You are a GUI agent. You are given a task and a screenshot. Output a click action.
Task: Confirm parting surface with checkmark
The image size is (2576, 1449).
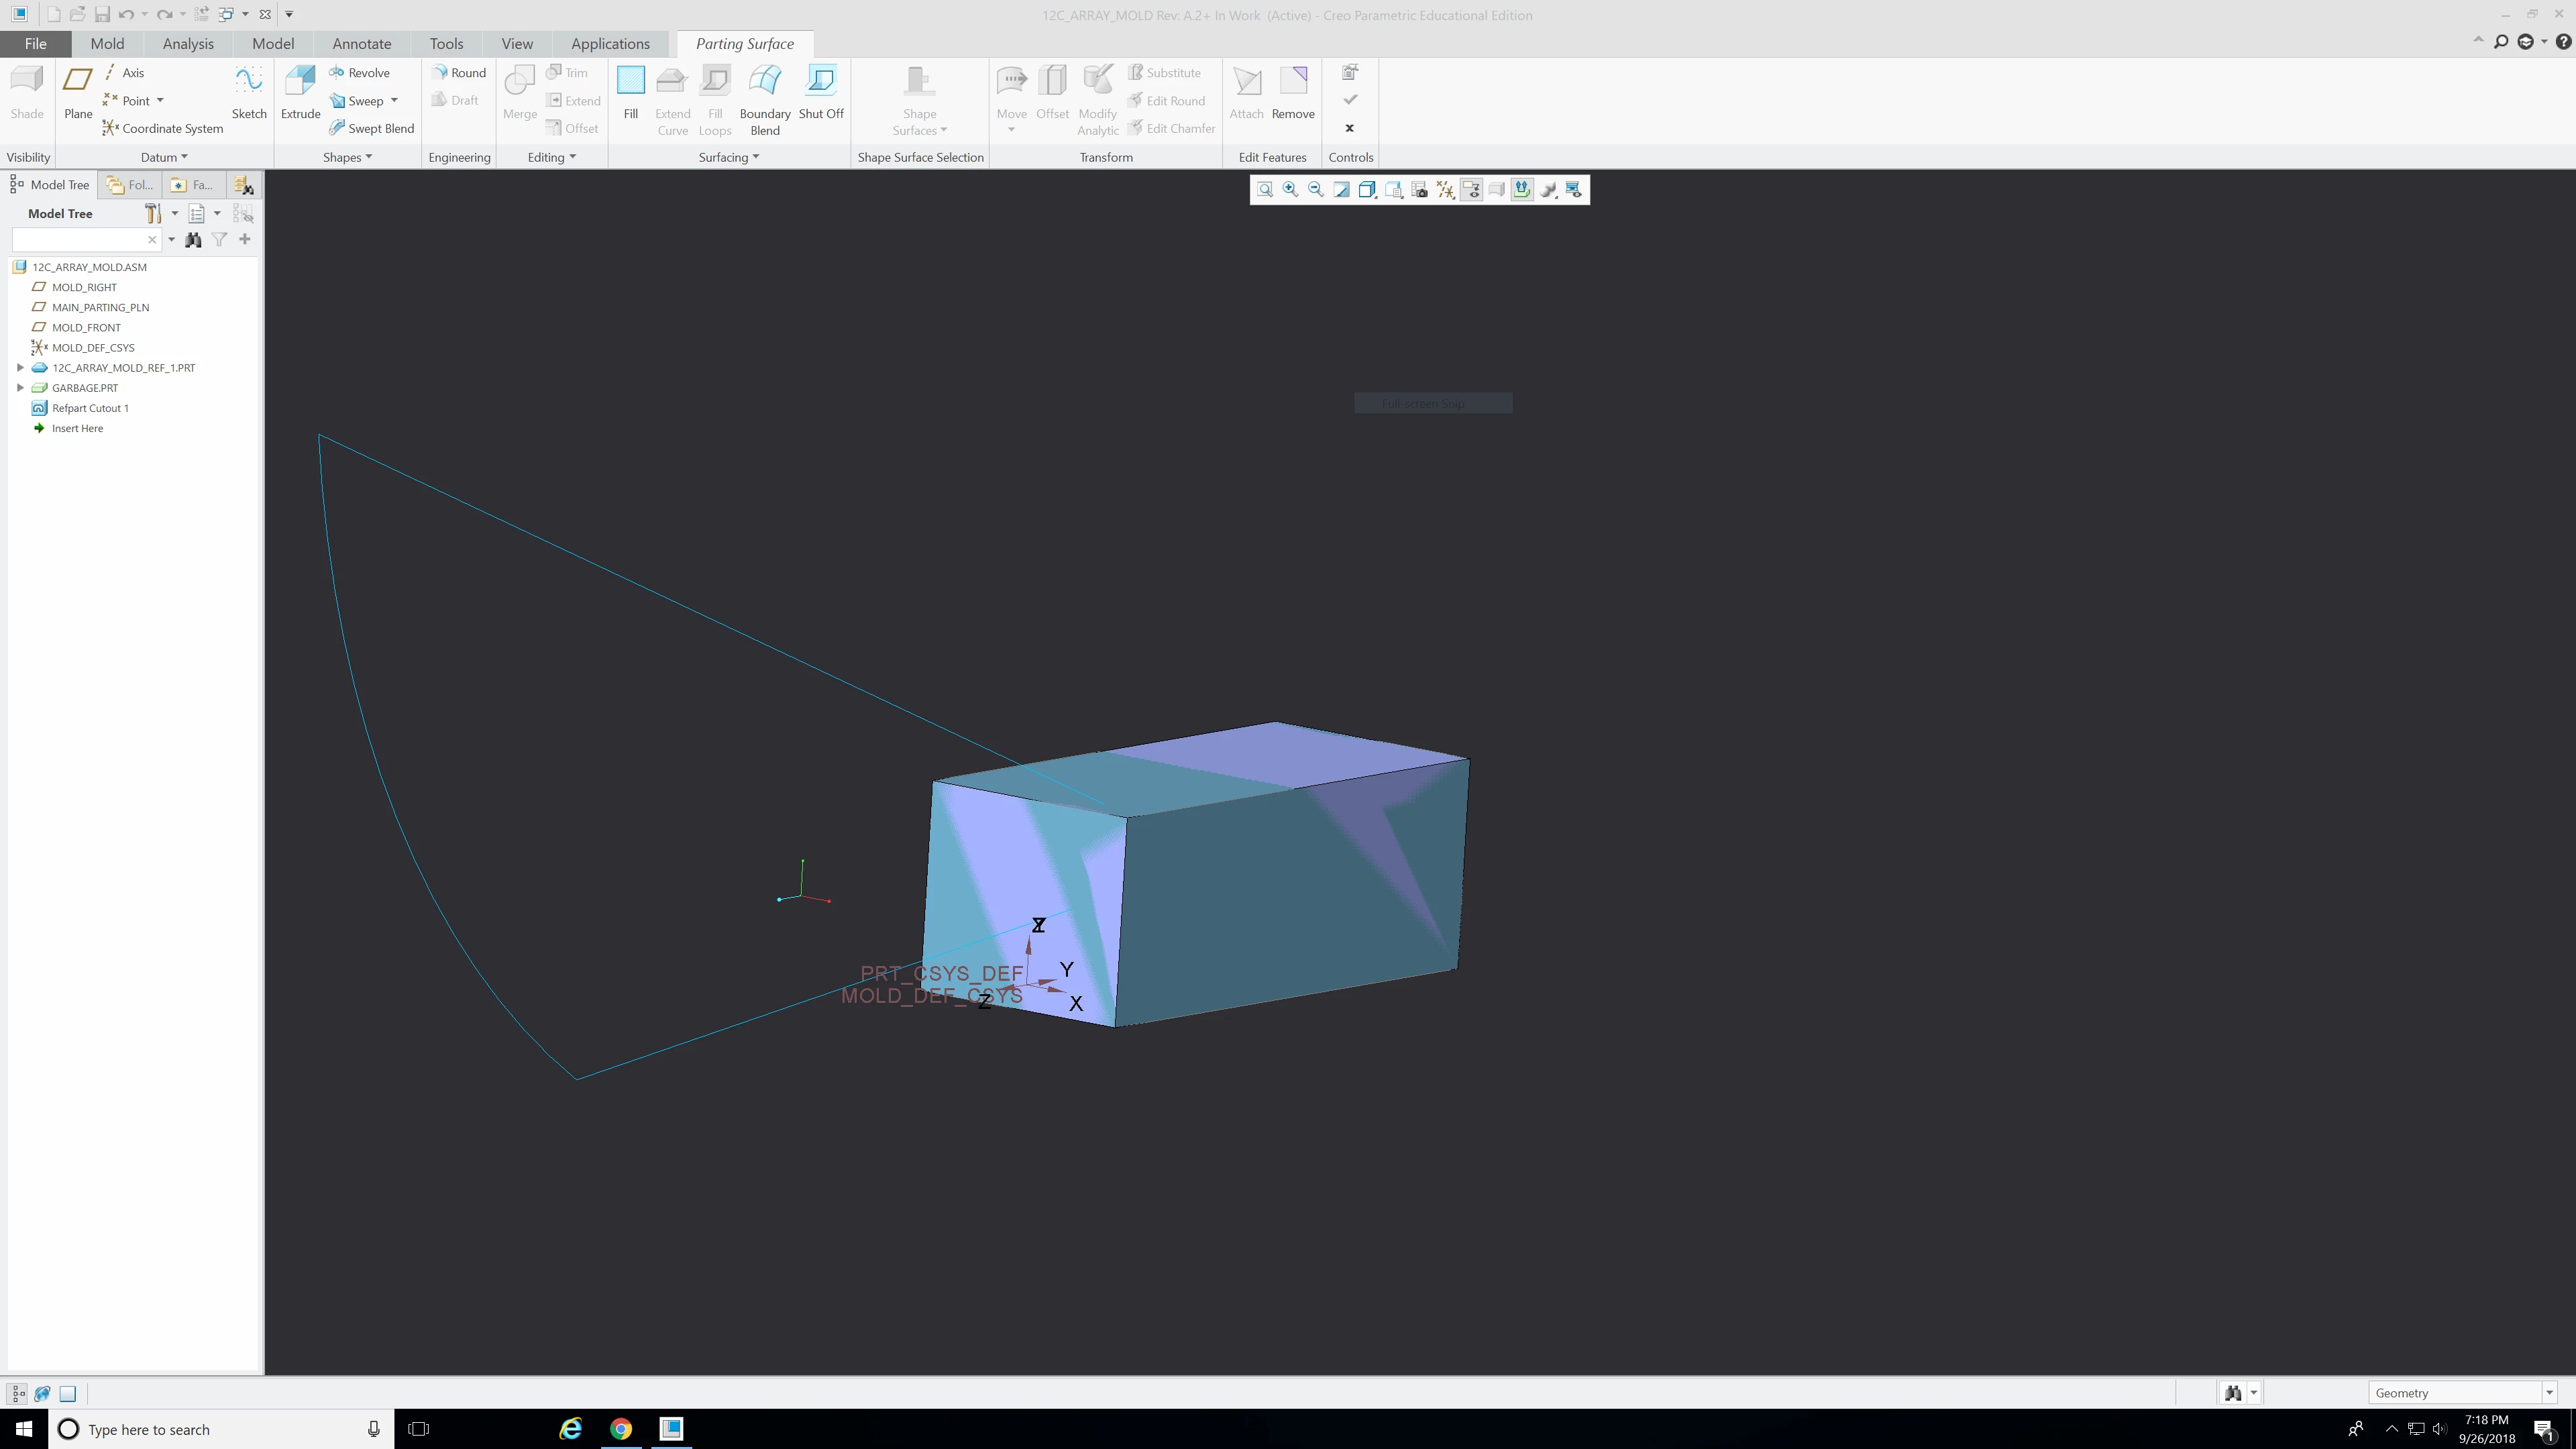(x=1349, y=99)
